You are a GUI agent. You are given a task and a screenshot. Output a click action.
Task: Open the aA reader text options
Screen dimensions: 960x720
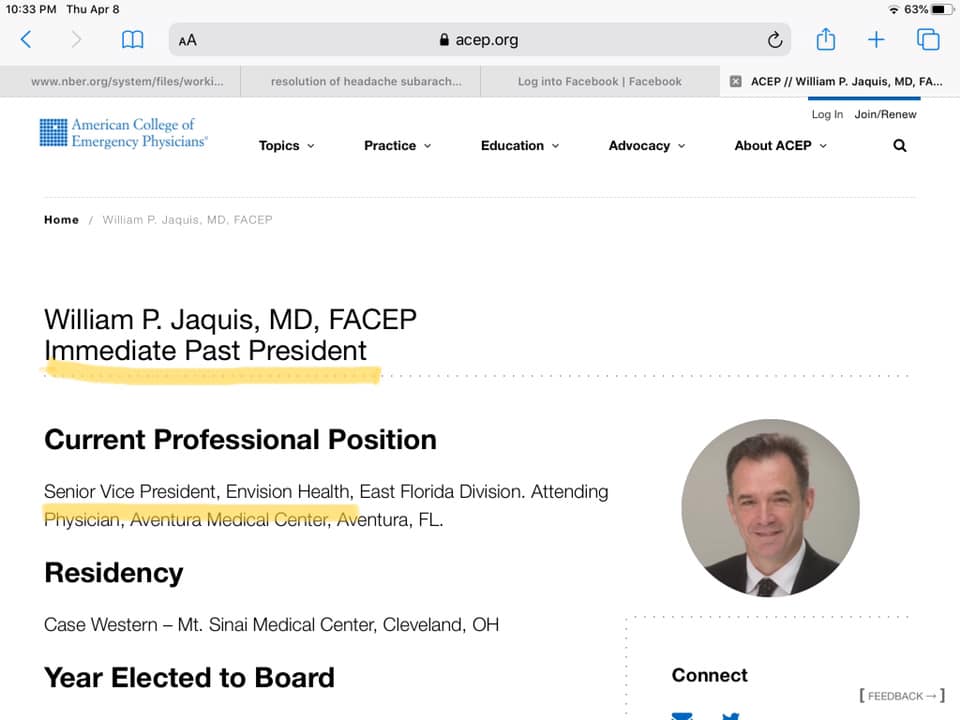point(188,41)
